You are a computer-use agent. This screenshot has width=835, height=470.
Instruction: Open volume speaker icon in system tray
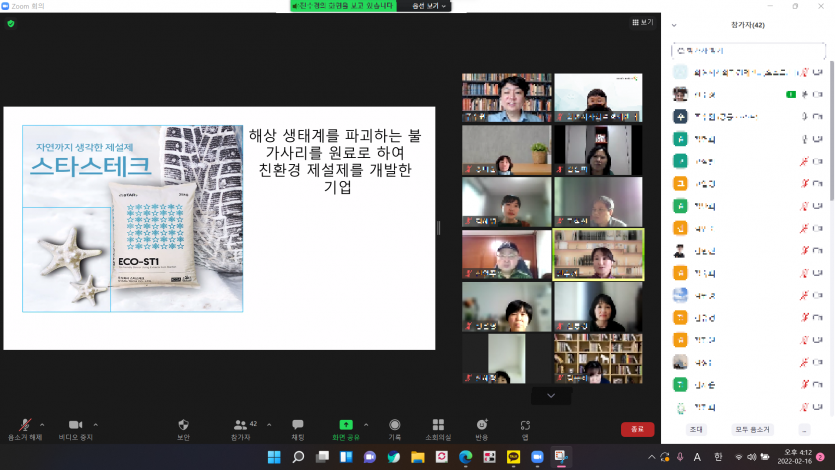click(x=751, y=457)
